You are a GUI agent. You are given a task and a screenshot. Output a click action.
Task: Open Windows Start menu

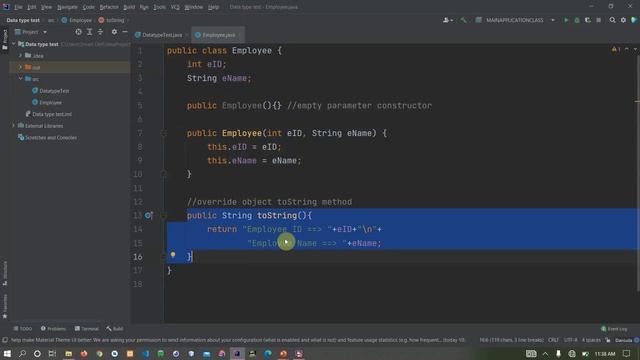[x=7, y=353]
